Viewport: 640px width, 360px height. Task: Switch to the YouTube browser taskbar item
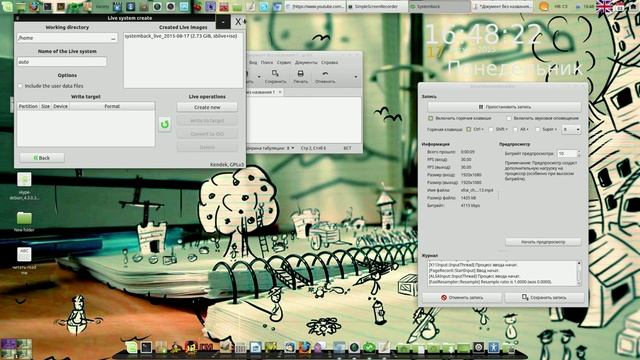[x=315, y=6]
